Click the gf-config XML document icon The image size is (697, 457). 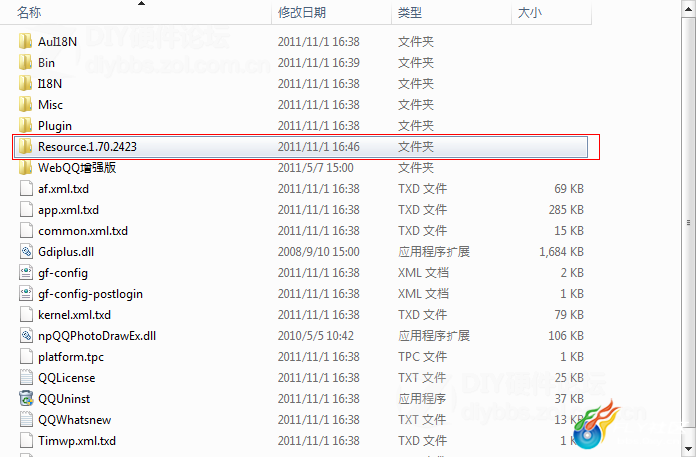pyautogui.click(x=26, y=273)
